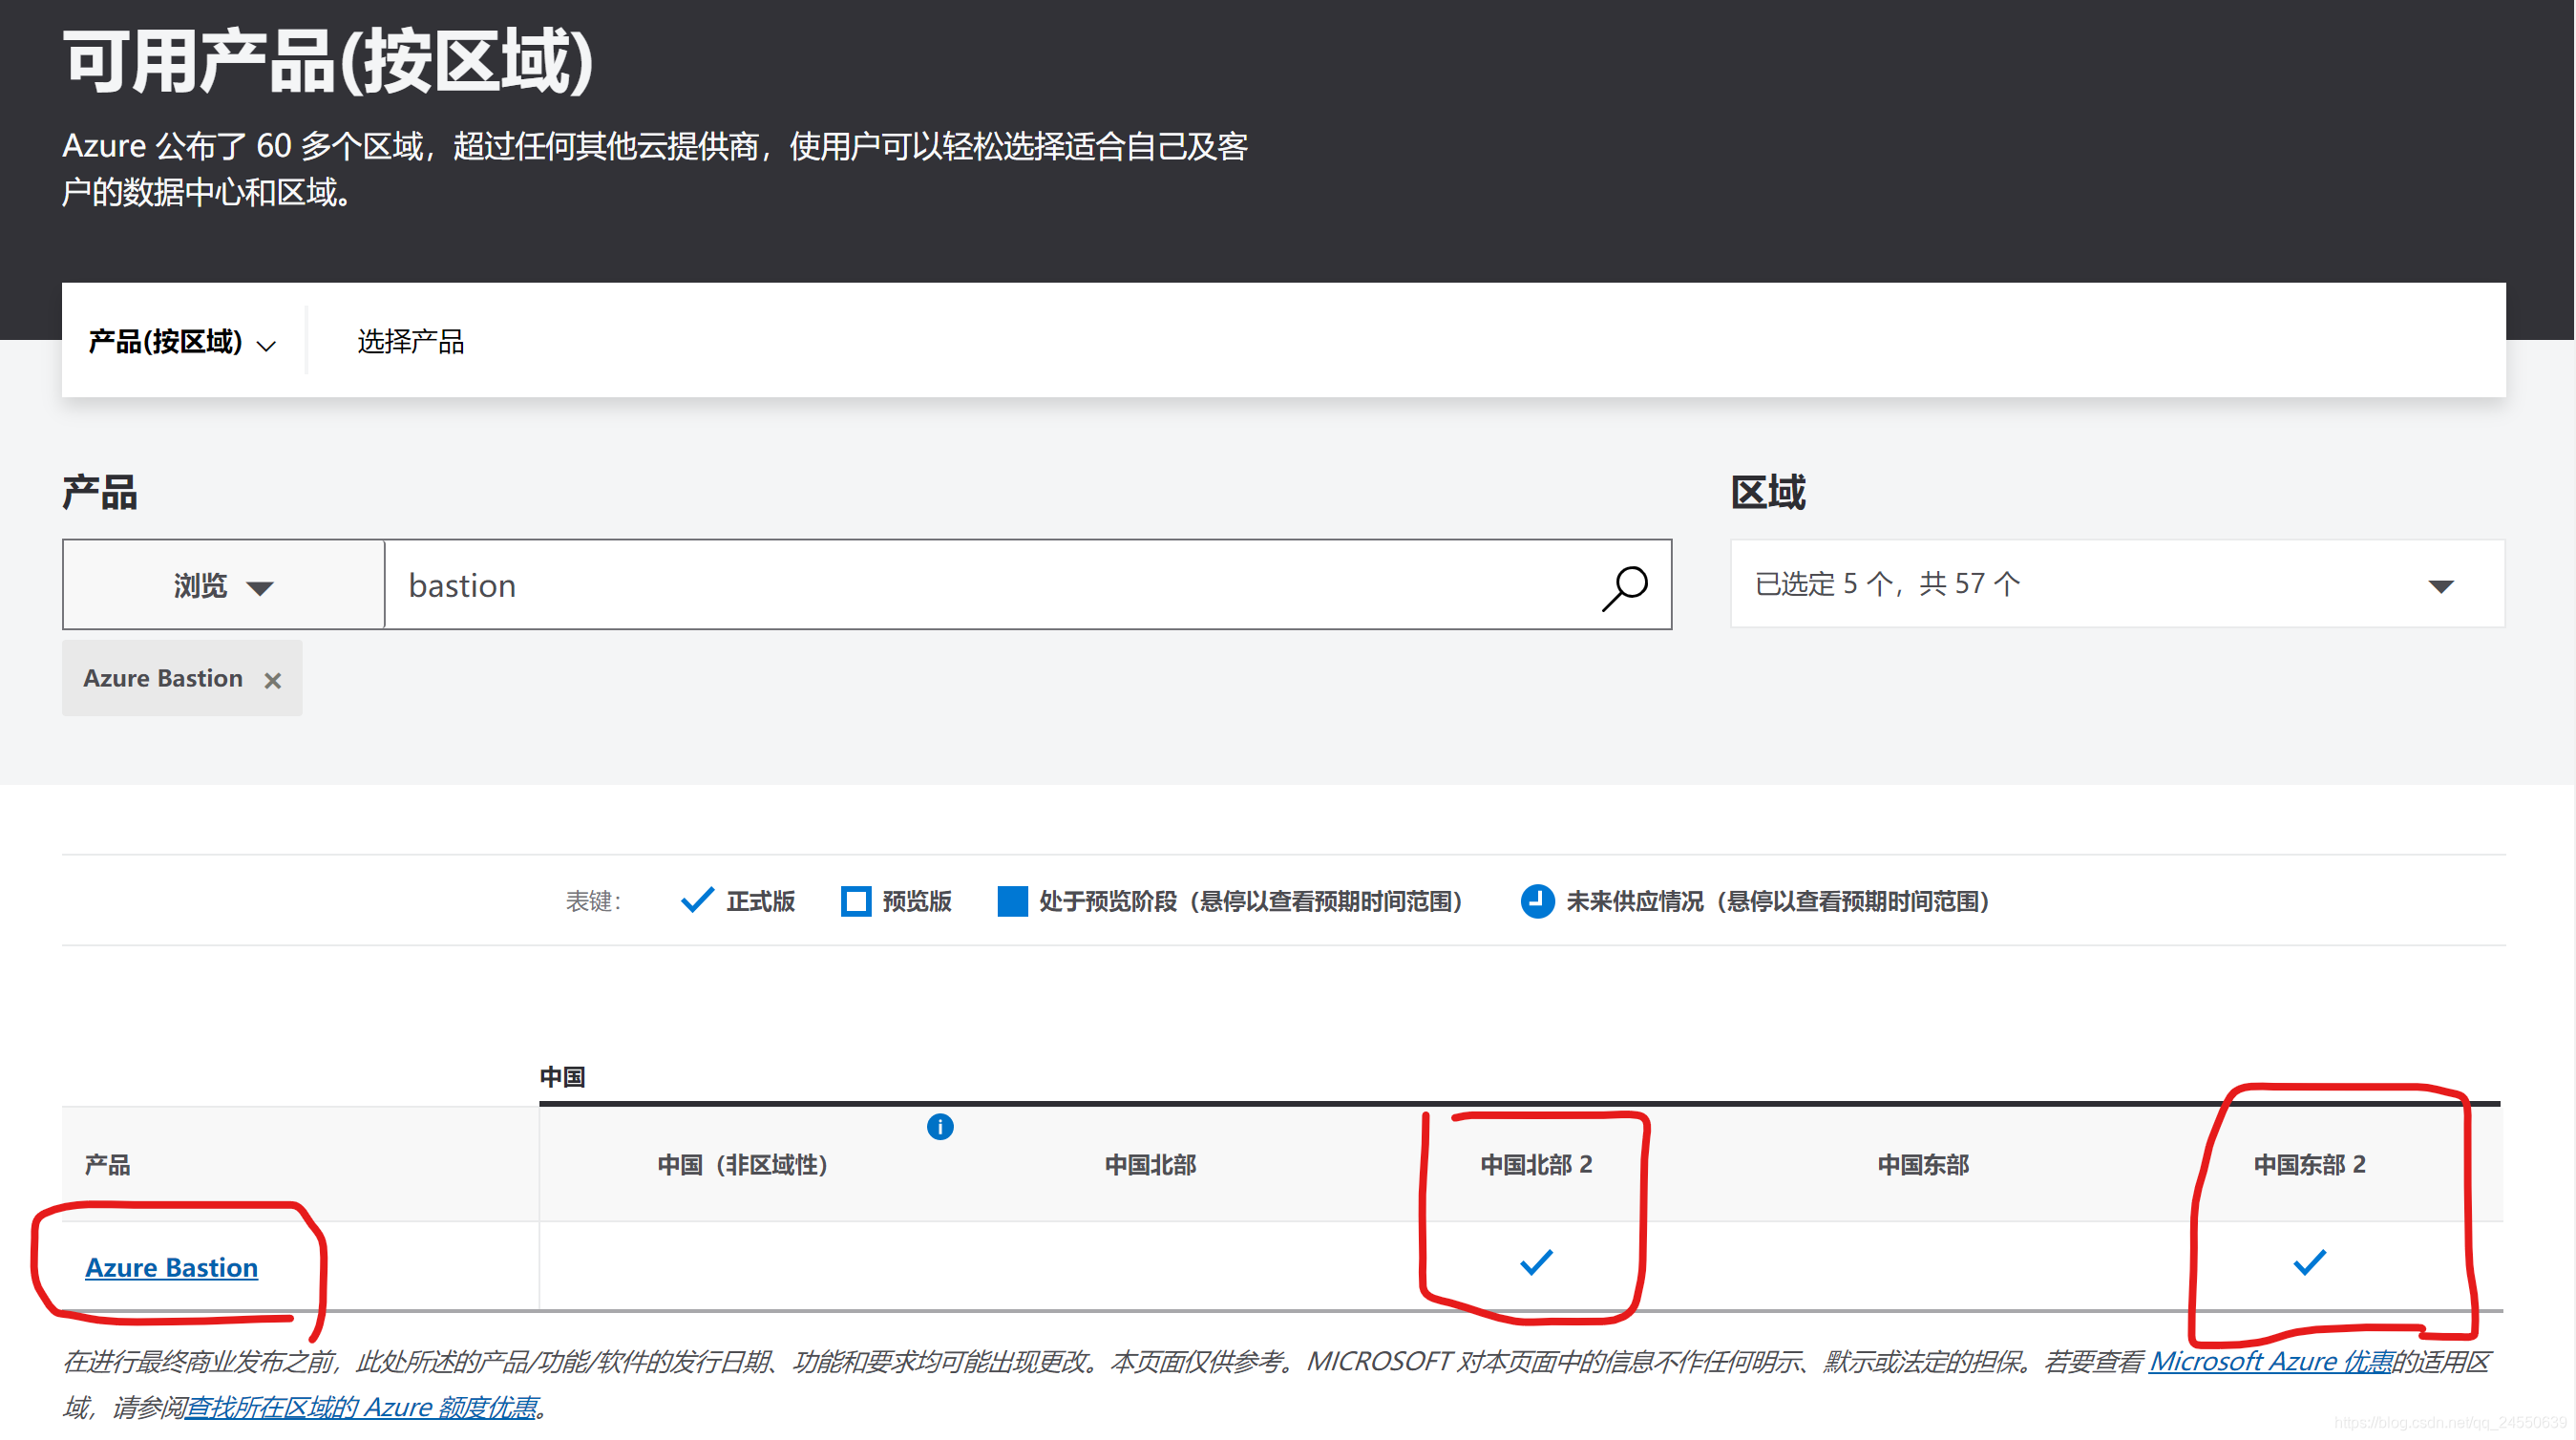2576x1440 pixels.
Task: Open the Azure Bastion product link
Action: (171, 1267)
